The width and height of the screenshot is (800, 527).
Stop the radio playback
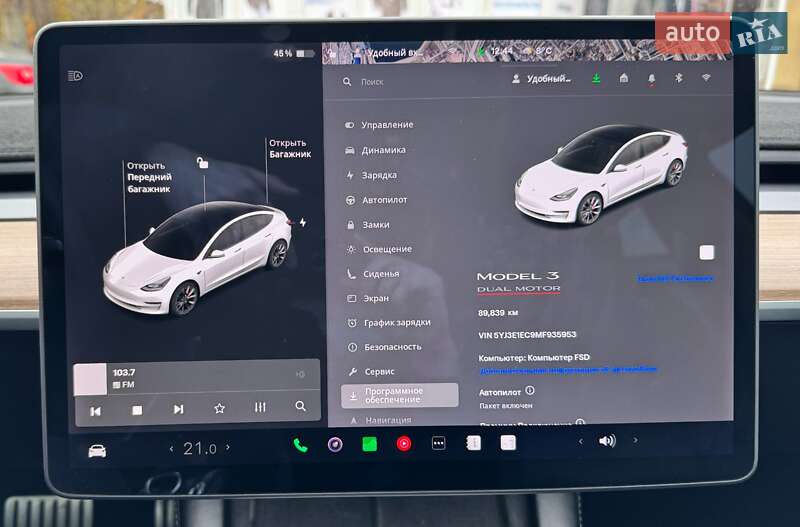point(137,410)
